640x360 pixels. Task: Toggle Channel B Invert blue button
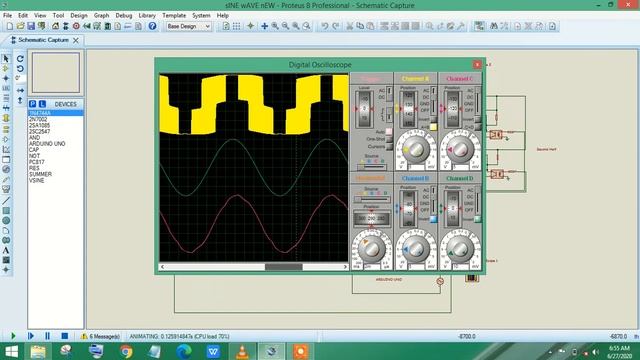tap(433, 219)
